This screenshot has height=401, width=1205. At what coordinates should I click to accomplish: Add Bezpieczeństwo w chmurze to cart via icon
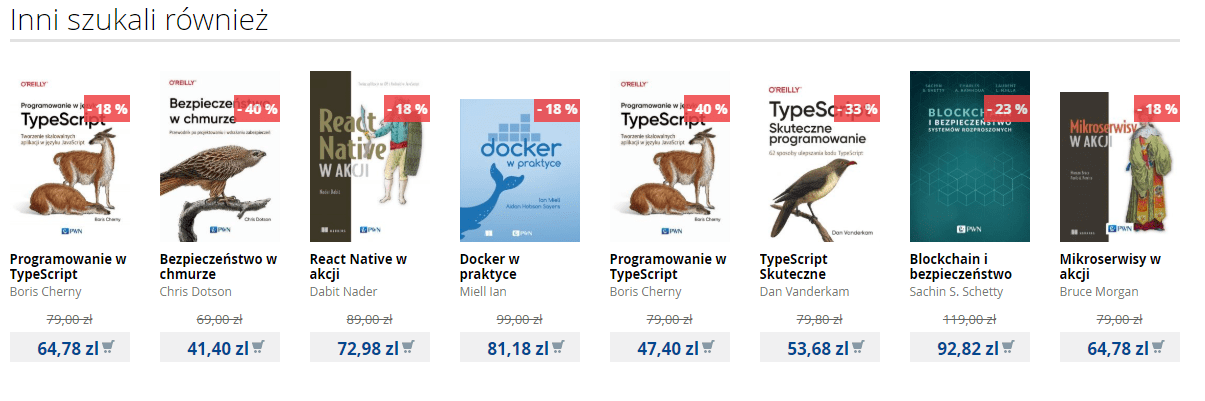click(258, 347)
